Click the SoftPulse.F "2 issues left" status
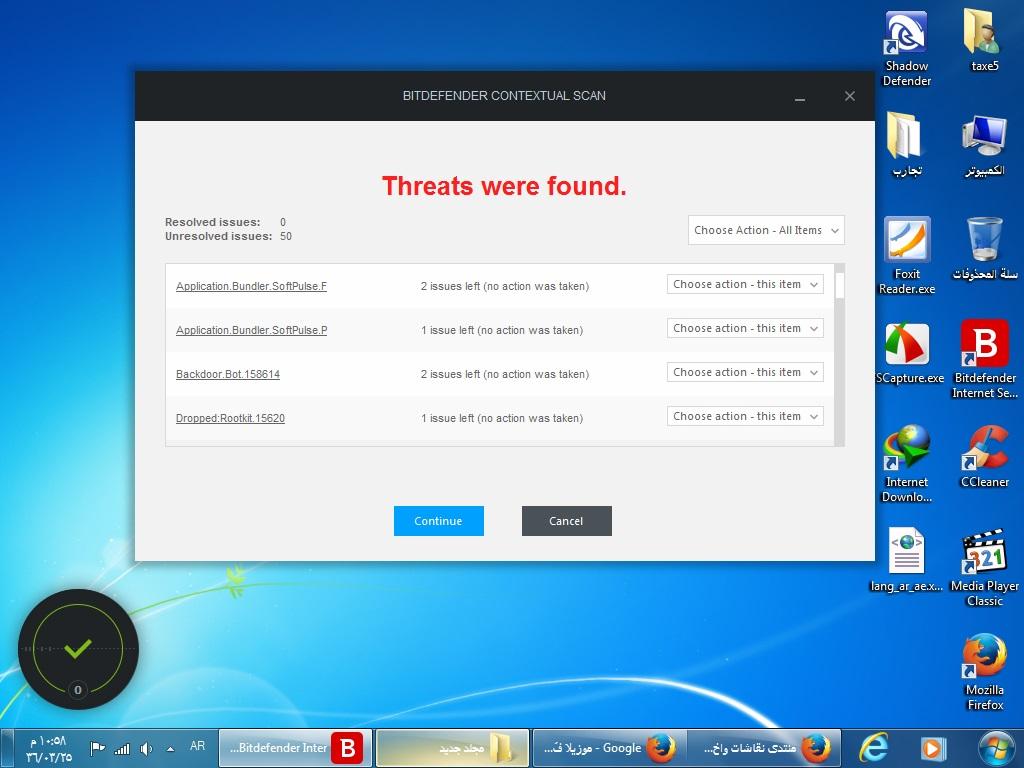 [505, 286]
